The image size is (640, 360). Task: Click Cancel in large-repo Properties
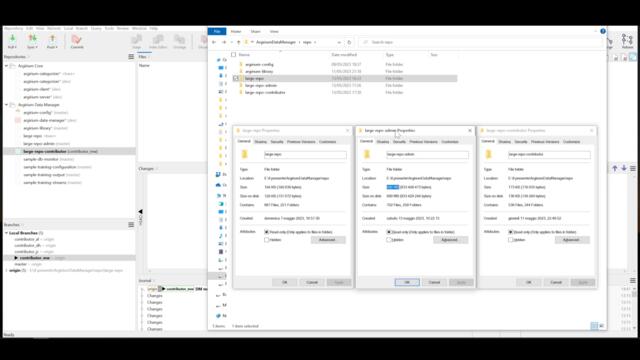click(312, 282)
